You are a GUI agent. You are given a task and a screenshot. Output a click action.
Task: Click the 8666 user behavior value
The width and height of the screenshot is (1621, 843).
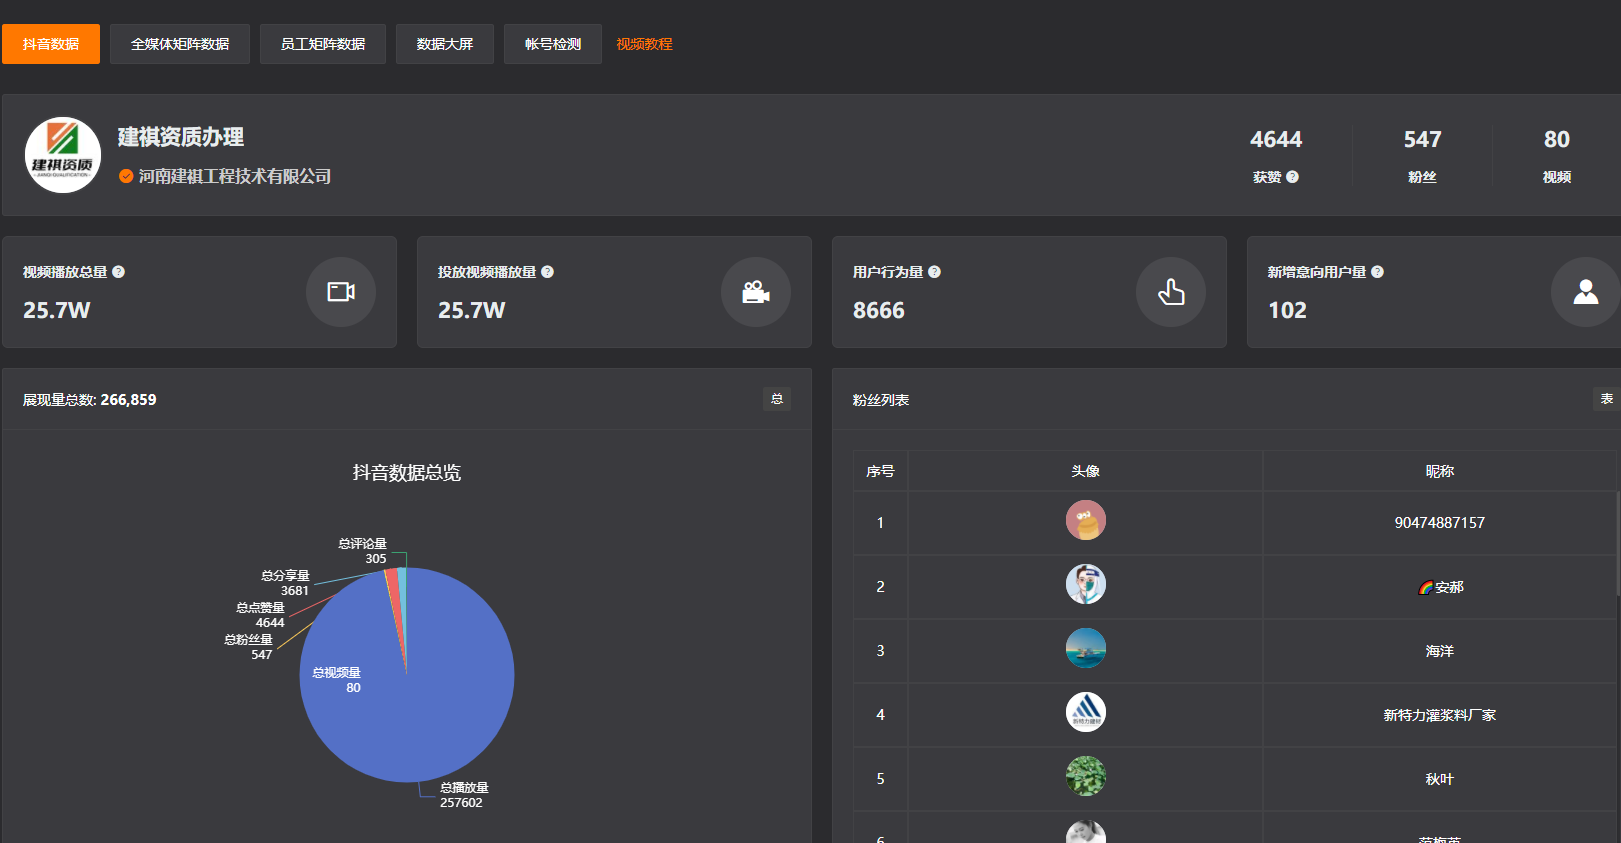(x=879, y=311)
